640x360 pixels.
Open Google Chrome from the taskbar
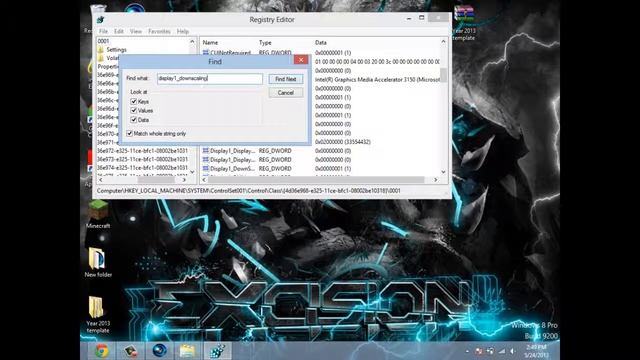102,351
